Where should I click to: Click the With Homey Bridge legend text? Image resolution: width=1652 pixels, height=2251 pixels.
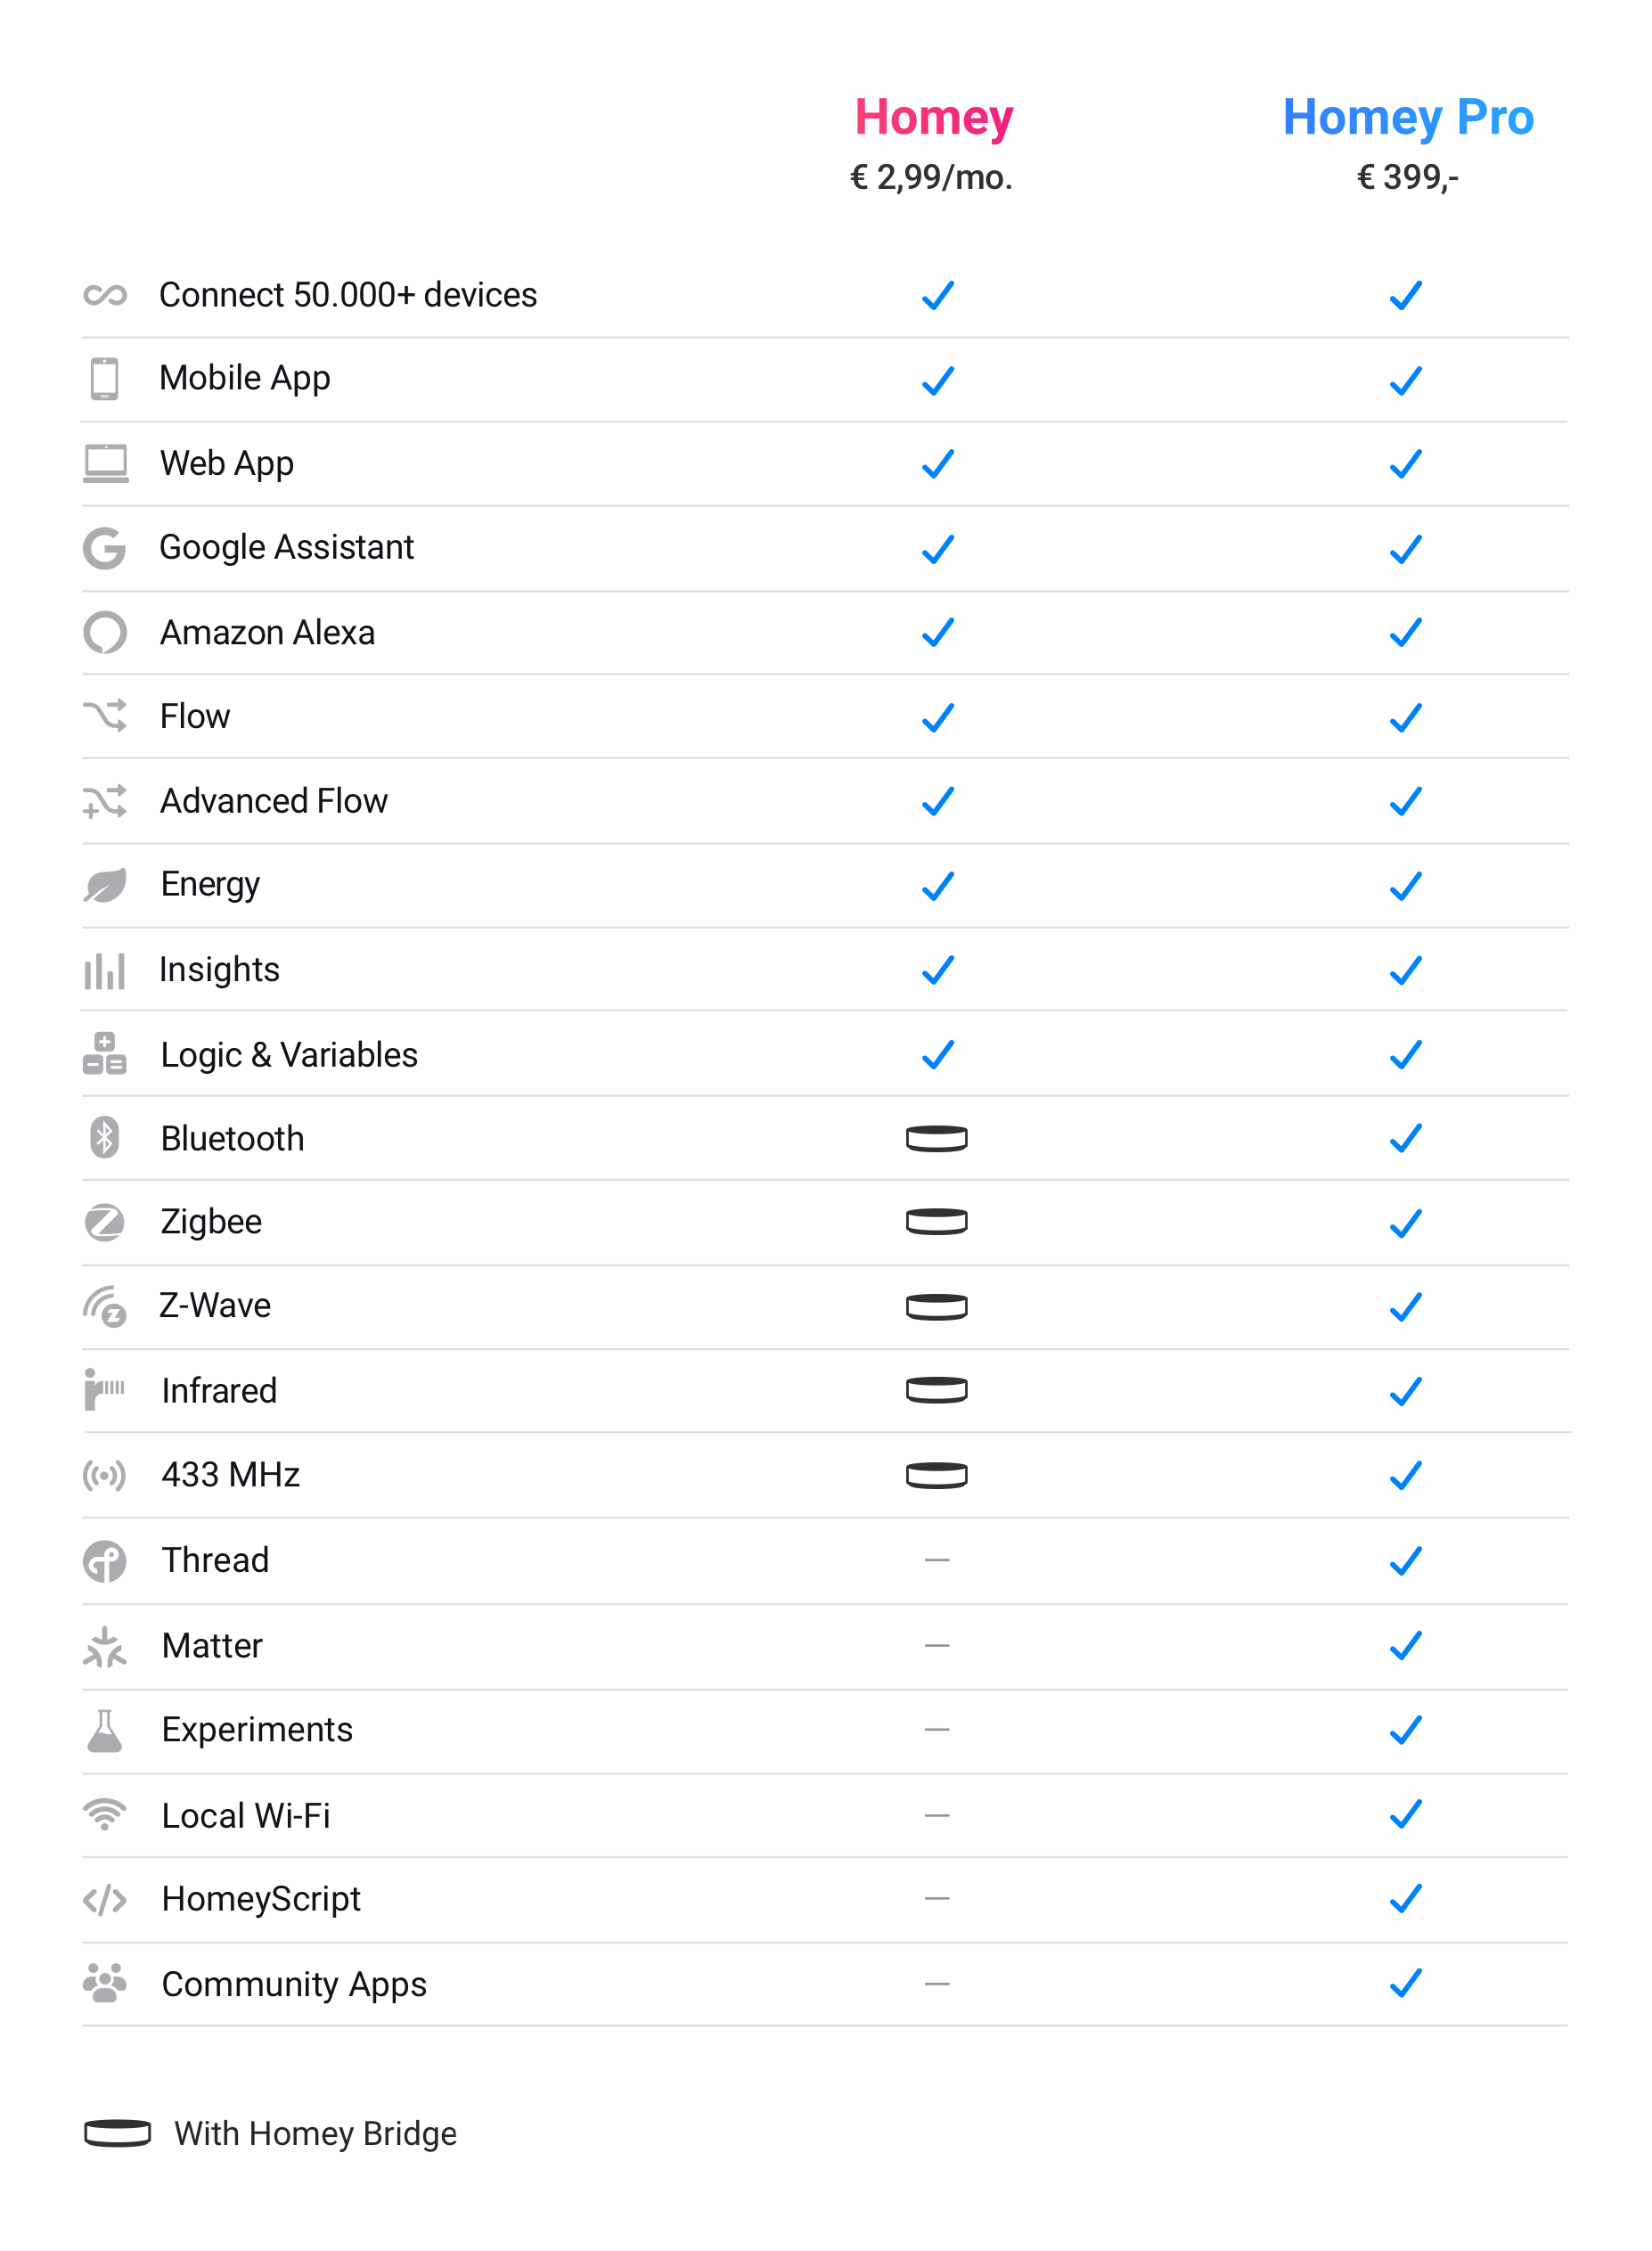tap(315, 2133)
